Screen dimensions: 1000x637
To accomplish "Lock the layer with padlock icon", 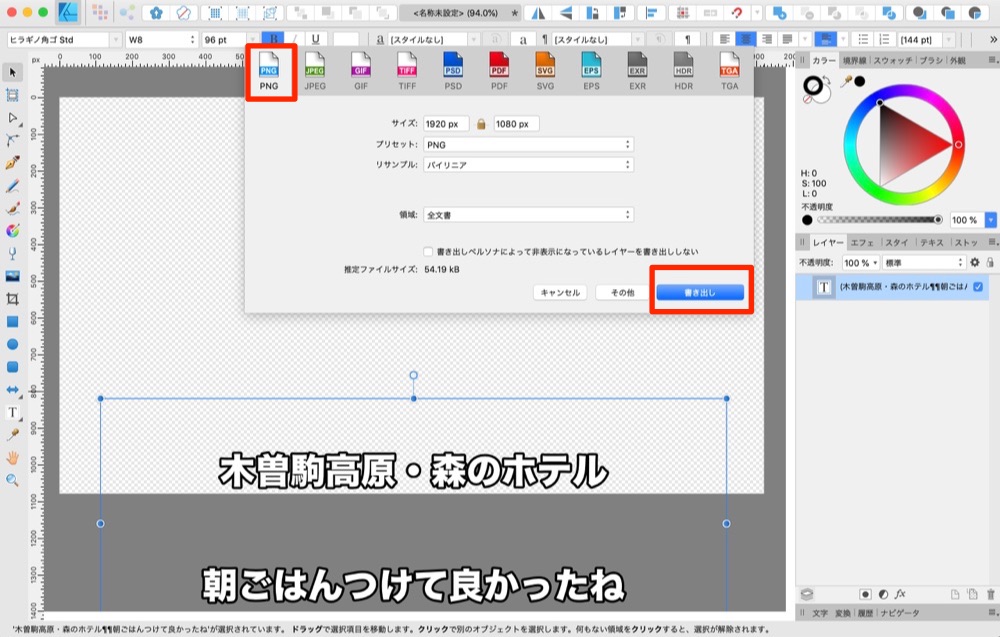I will coord(990,262).
